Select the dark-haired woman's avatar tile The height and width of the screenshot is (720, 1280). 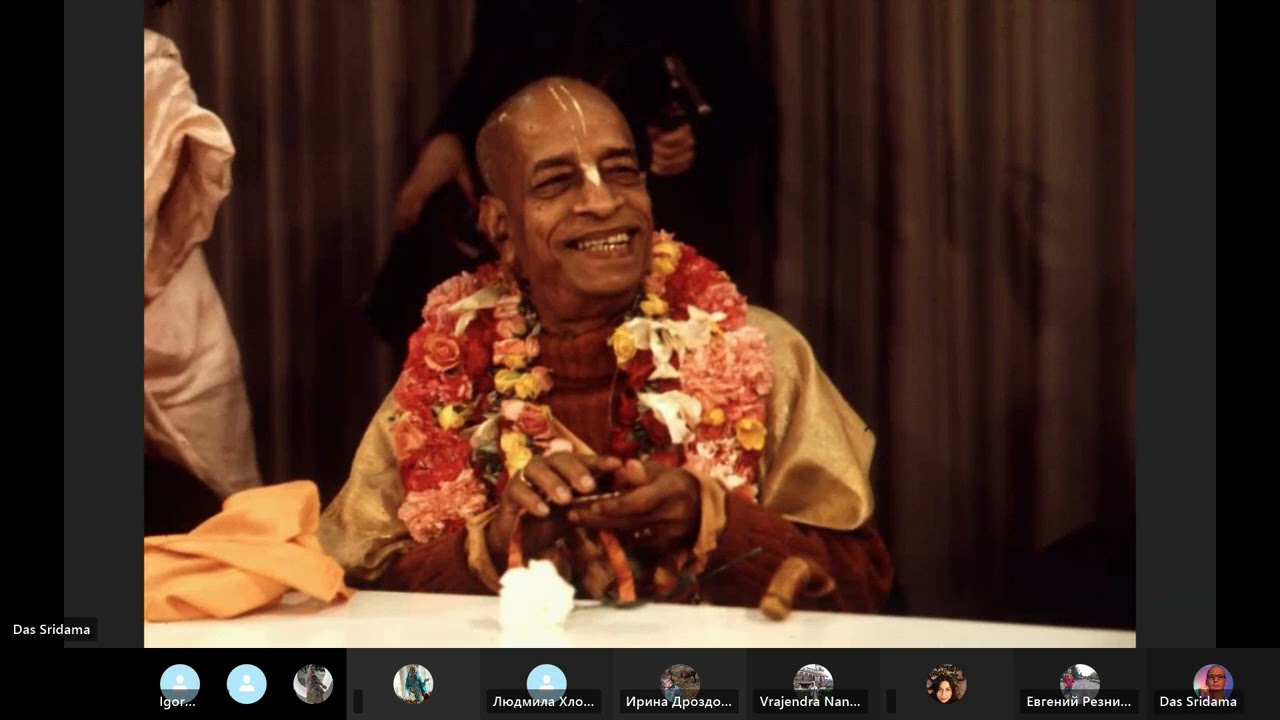click(946, 684)
